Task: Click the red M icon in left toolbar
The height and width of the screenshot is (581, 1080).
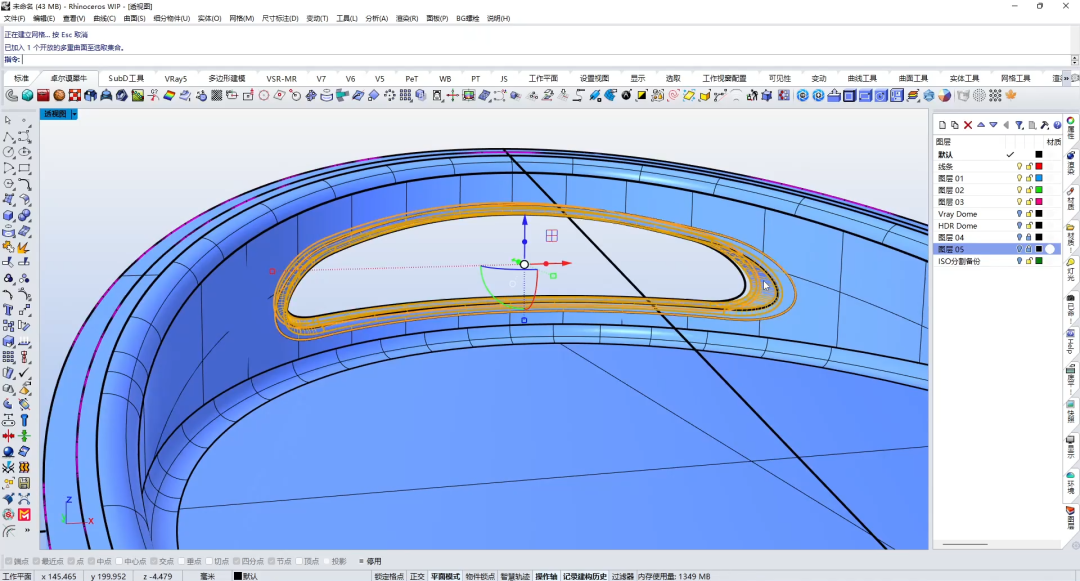Action: coord(24,515)
